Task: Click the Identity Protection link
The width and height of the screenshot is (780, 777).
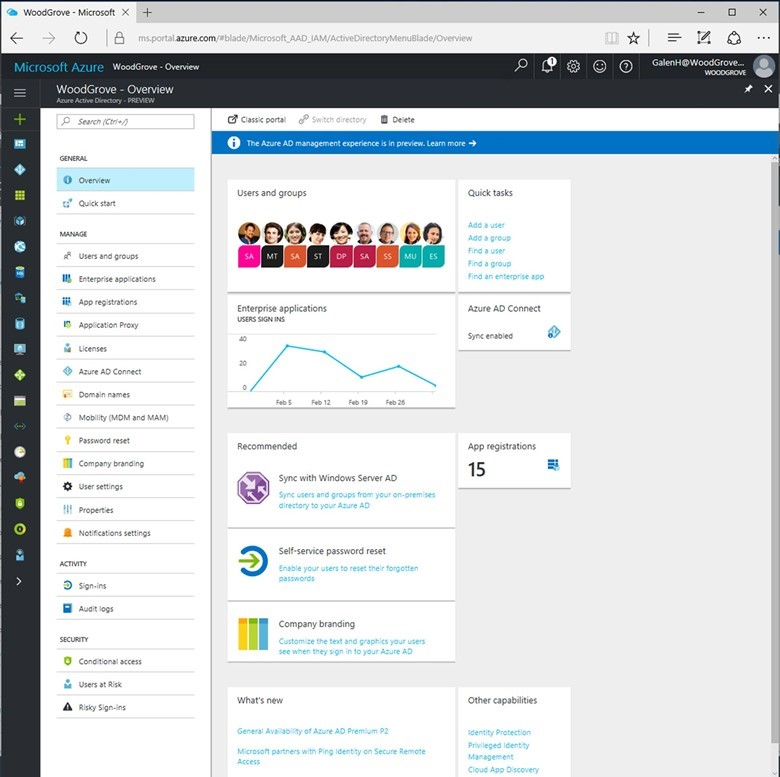Action: (499, 732)
